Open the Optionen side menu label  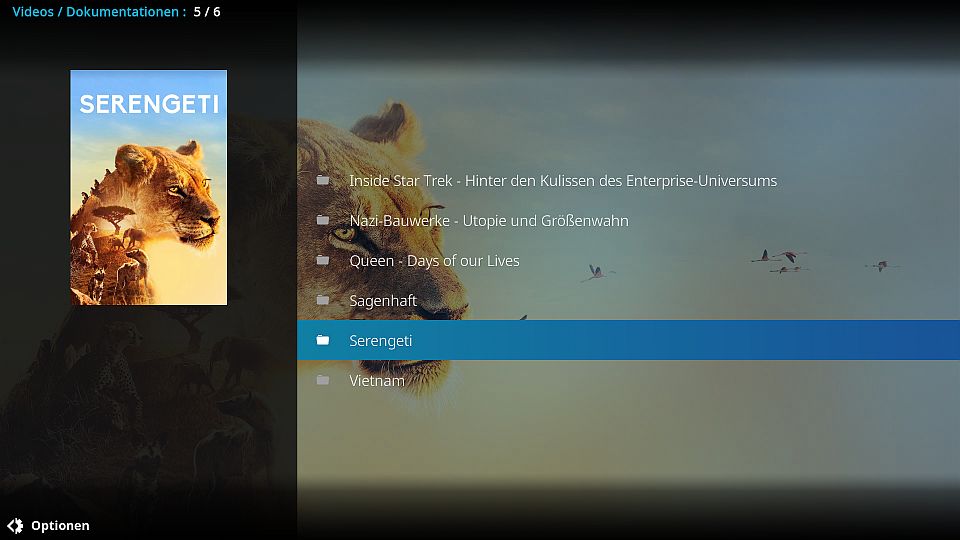[60, 525]
